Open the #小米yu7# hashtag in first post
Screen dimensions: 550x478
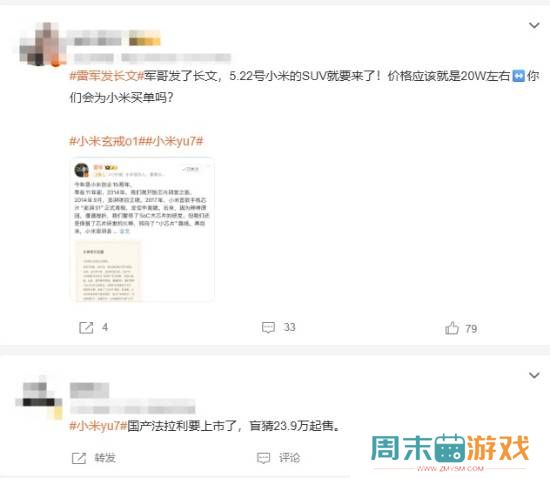[174, 141]
